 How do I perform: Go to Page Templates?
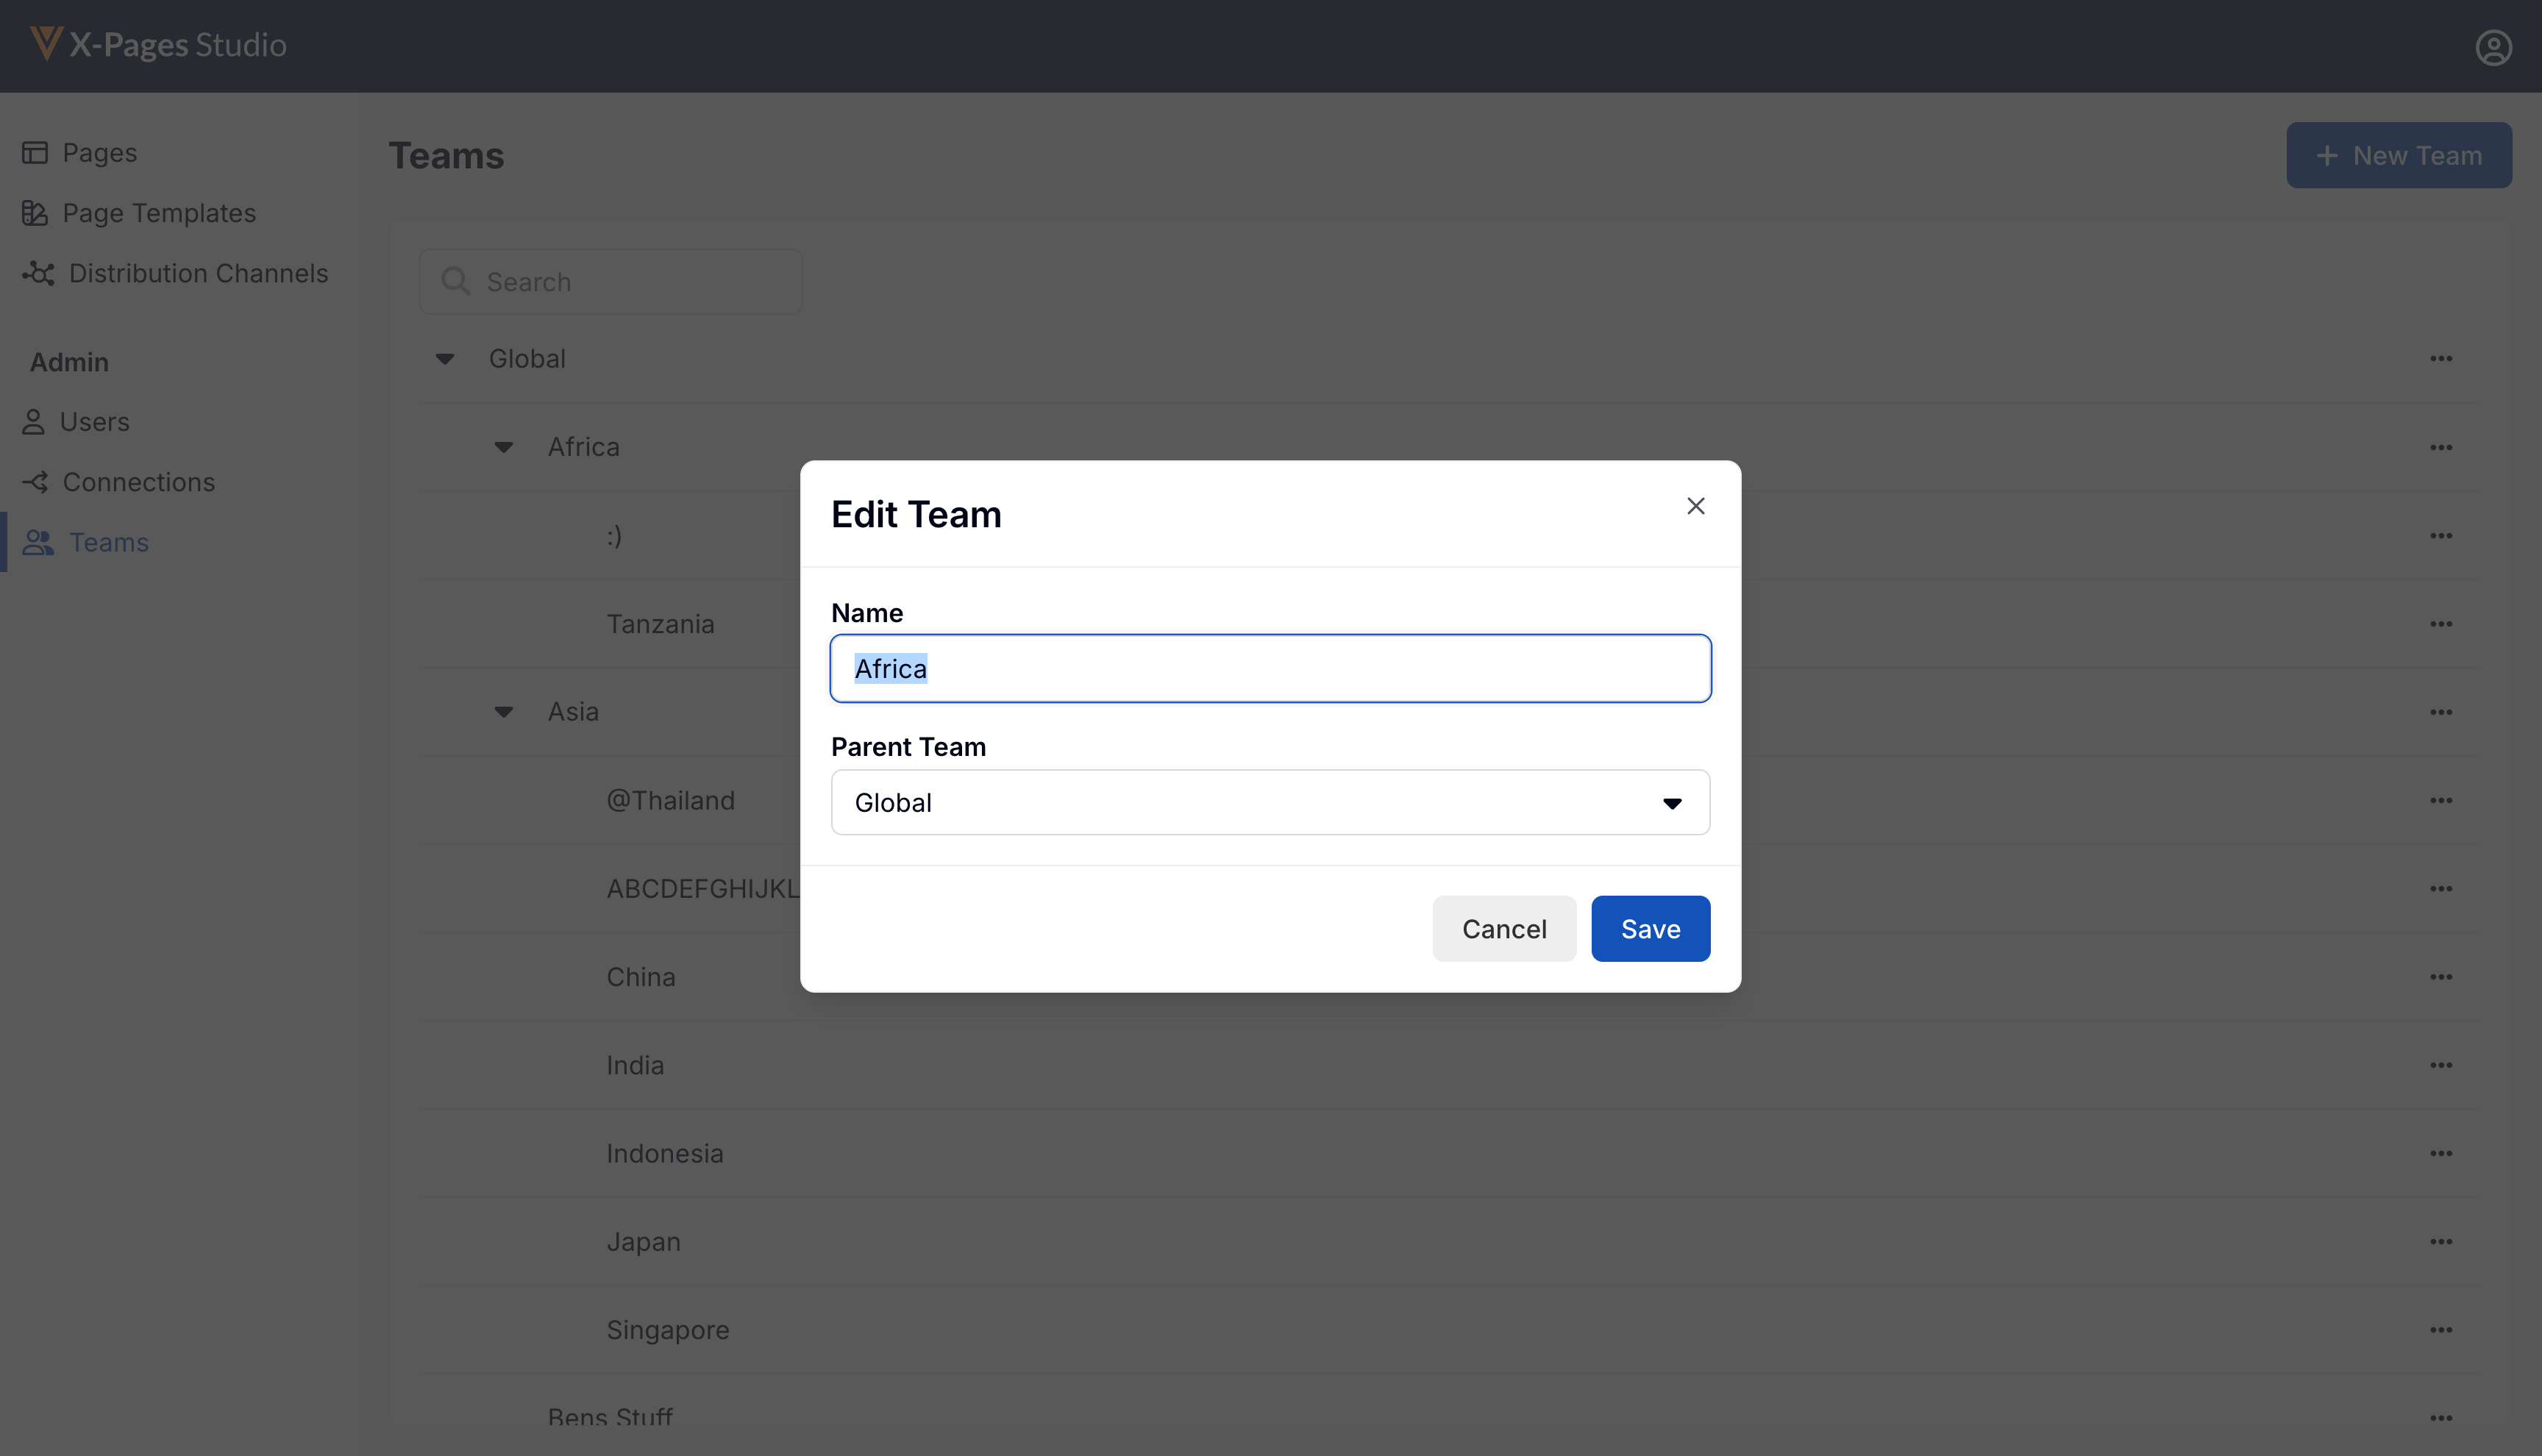[x=158, y=213]
